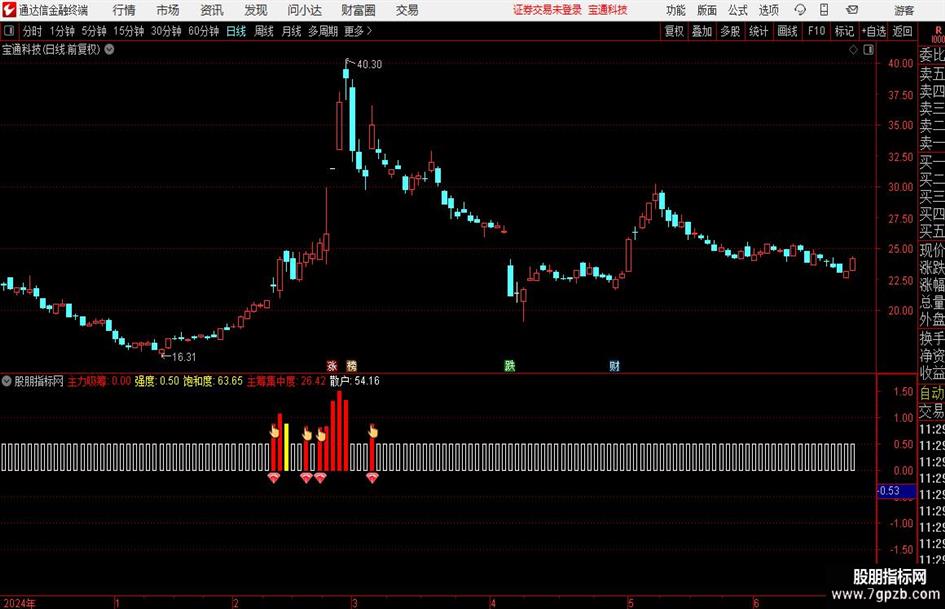Select the 日线 daily period

click(x=236, y=31)
